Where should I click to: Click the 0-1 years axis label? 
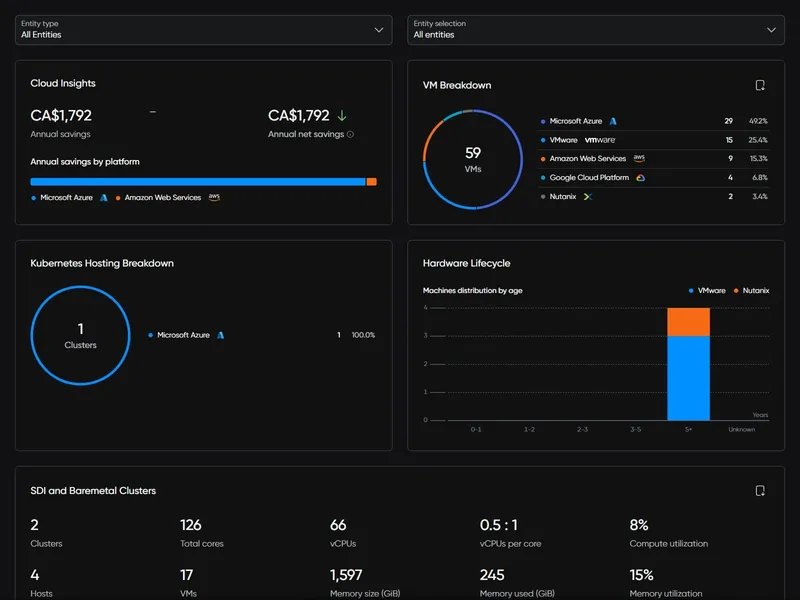[x=476, y=430]
